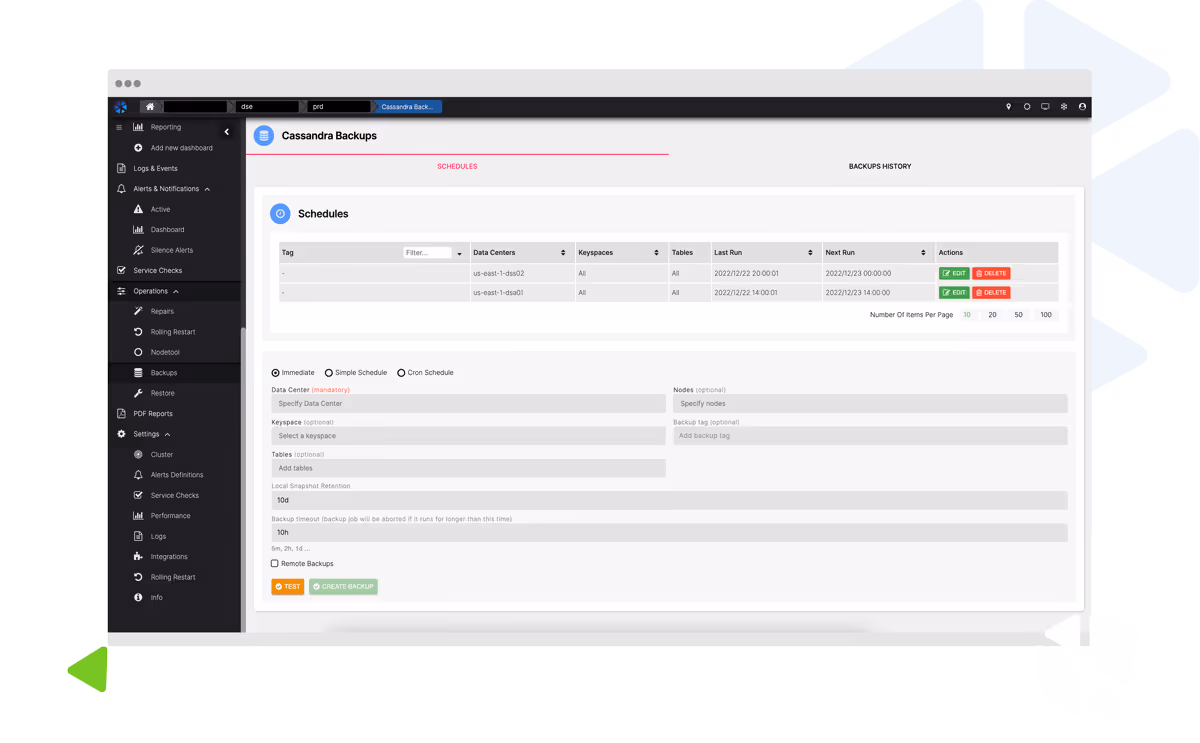
Task: Select the Cron Schedule radio option
Action: pos(401,373)
